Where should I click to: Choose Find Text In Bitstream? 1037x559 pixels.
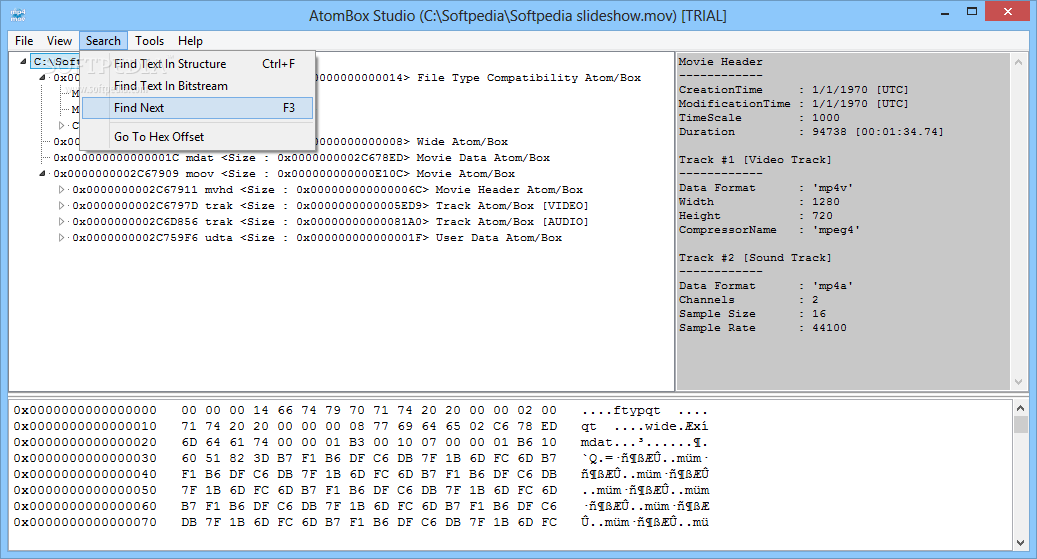point(198,86)
